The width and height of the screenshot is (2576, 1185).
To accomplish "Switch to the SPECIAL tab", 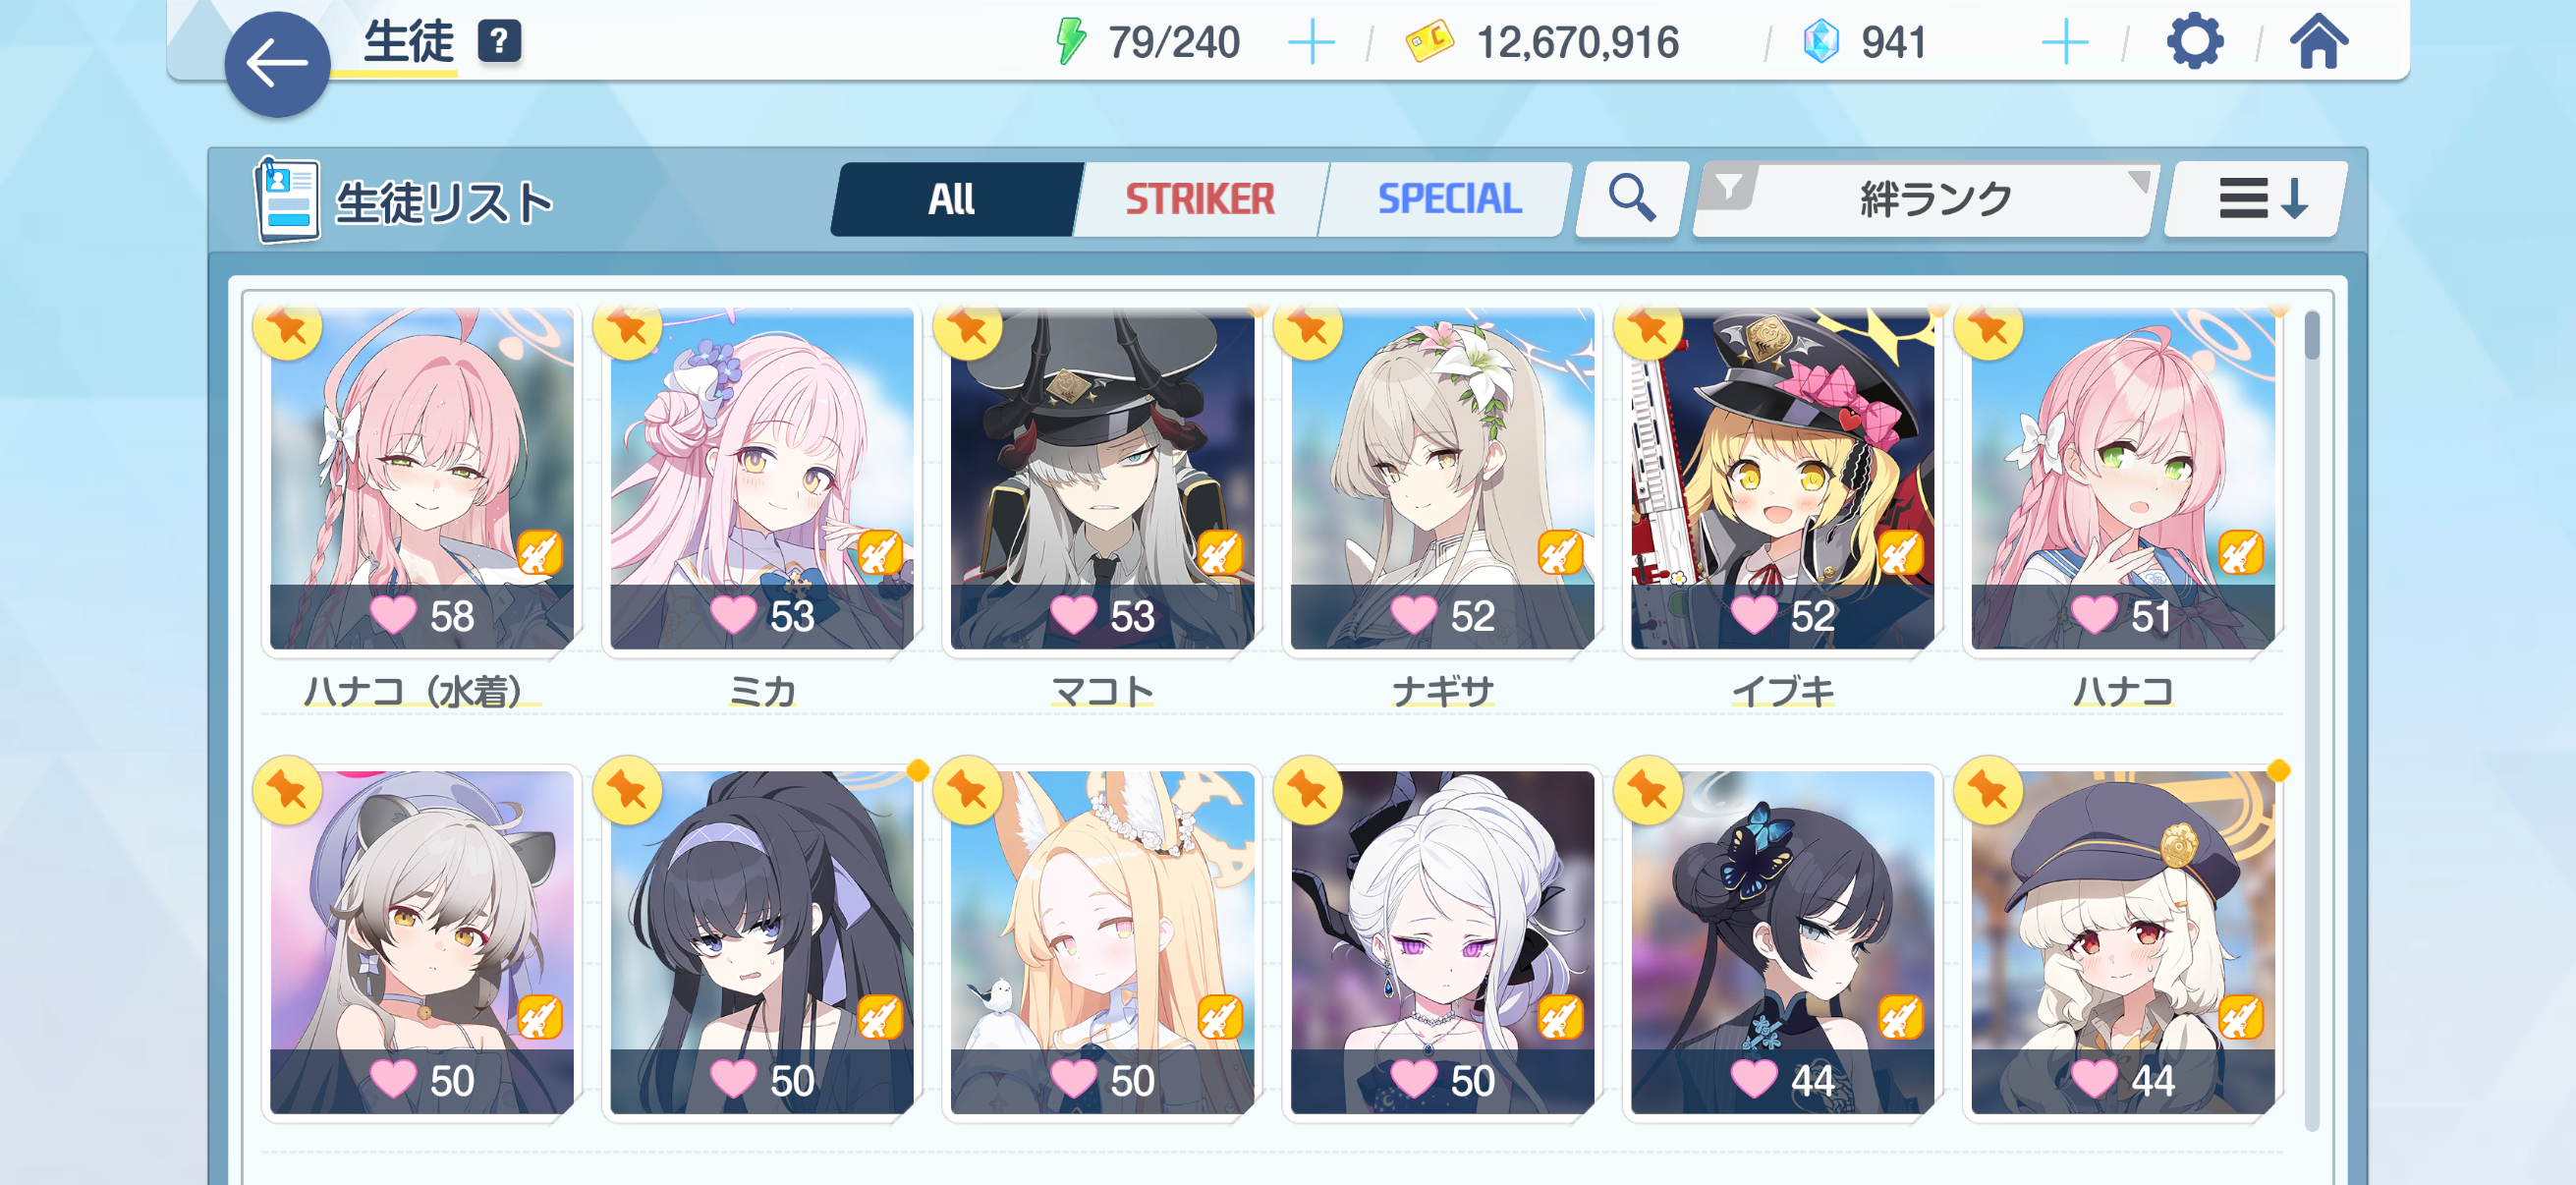I will coord(1449,199).
